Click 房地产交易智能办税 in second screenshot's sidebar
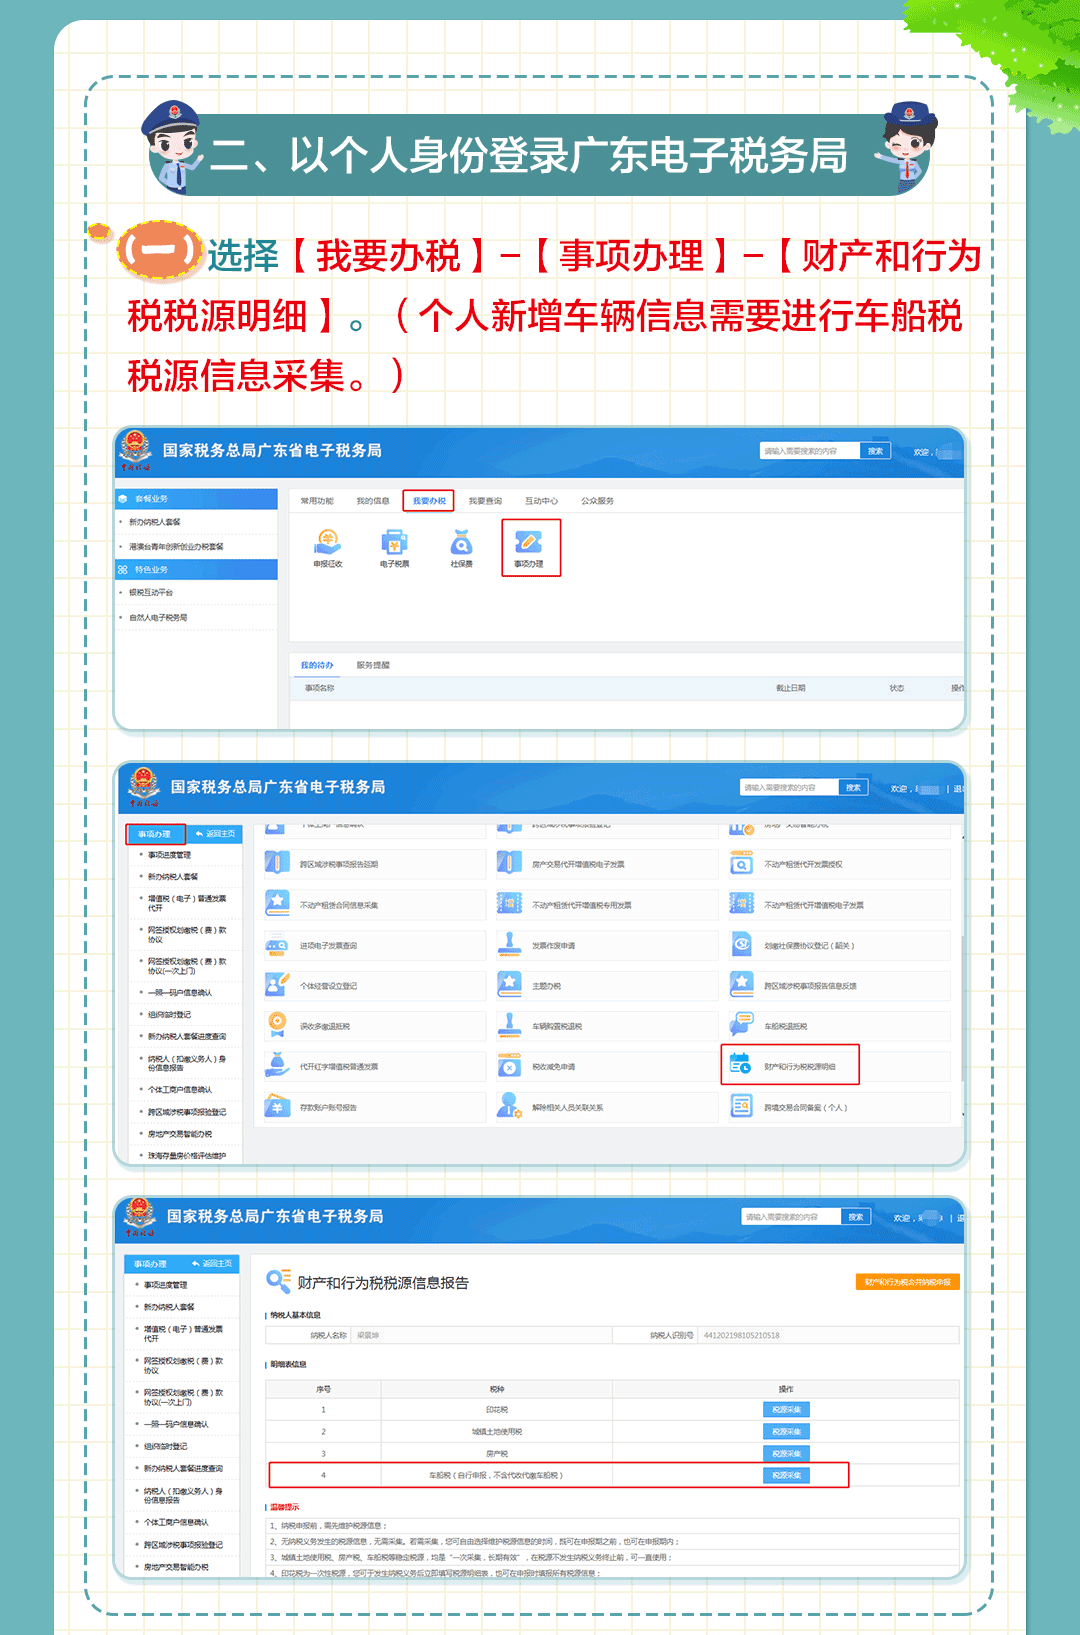This screenshot has width=1080, height=1635. pos(180,1134)
